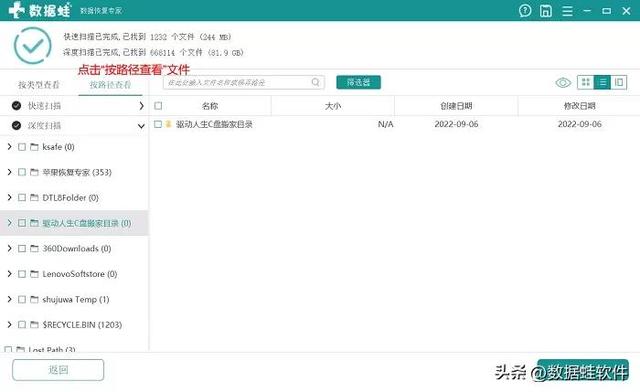Select $RECYCLE.BIN (1203) tree label

pyautogui.click(x=82, y=325)
